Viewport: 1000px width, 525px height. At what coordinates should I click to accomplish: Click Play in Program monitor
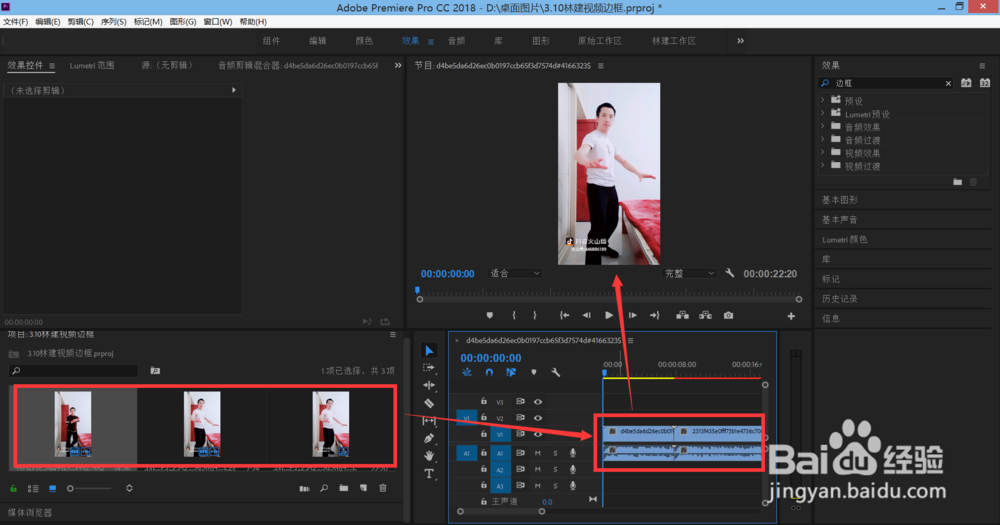click(609, 315)
